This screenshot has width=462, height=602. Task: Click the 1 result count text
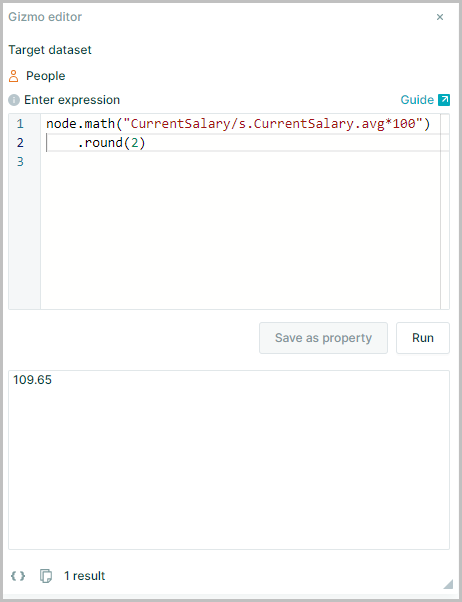84,576
